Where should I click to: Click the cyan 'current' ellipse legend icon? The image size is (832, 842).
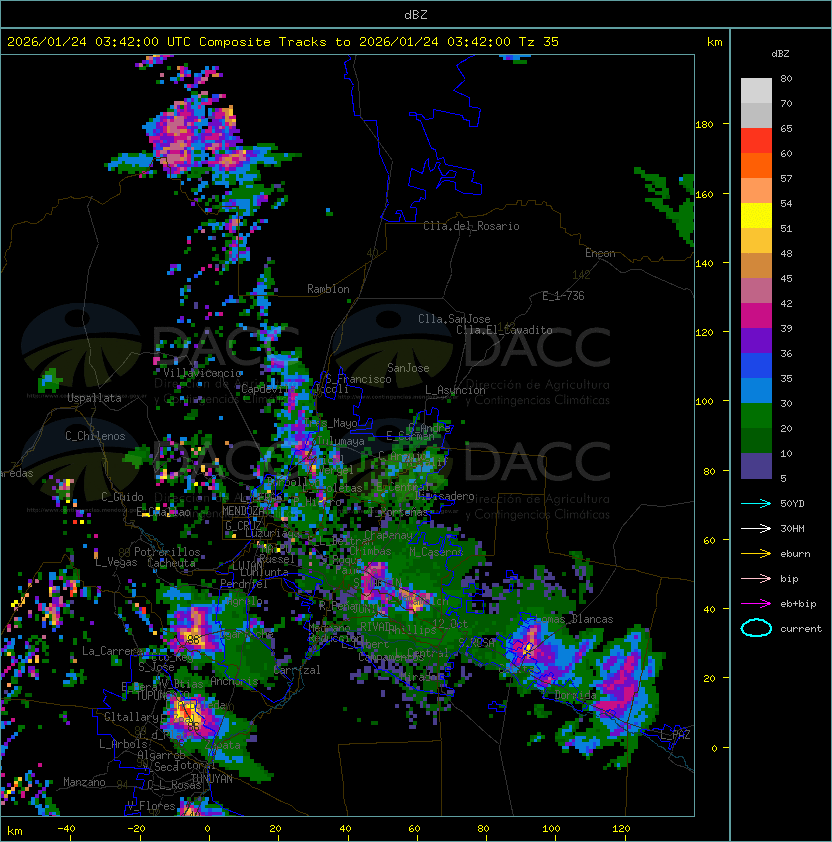tap(756, 628)
